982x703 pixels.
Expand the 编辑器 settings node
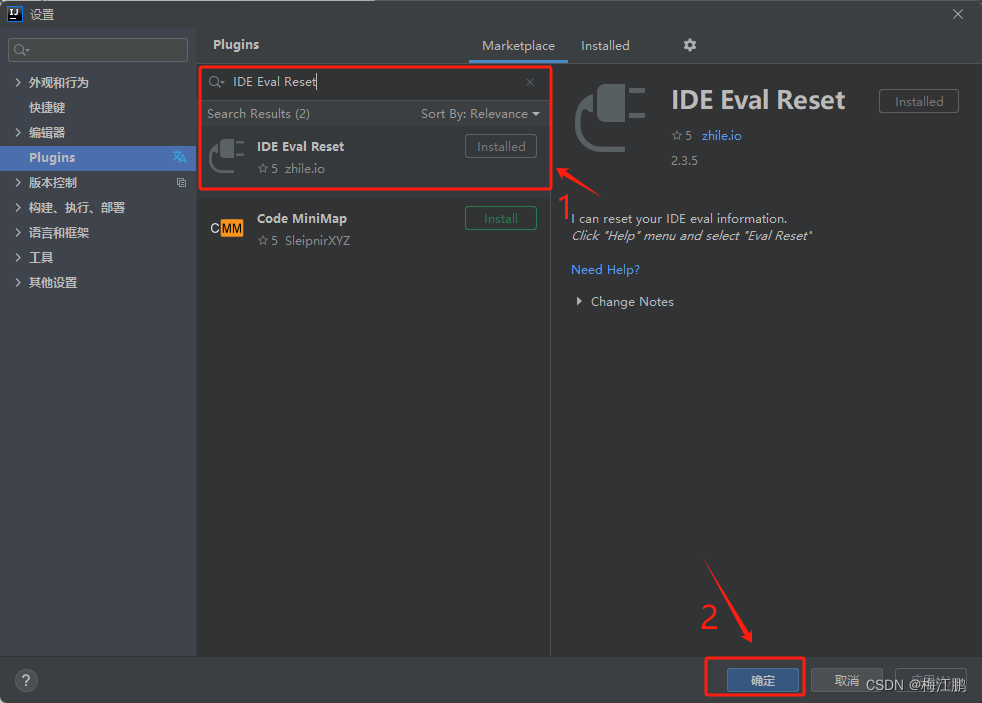pos(18,132)
